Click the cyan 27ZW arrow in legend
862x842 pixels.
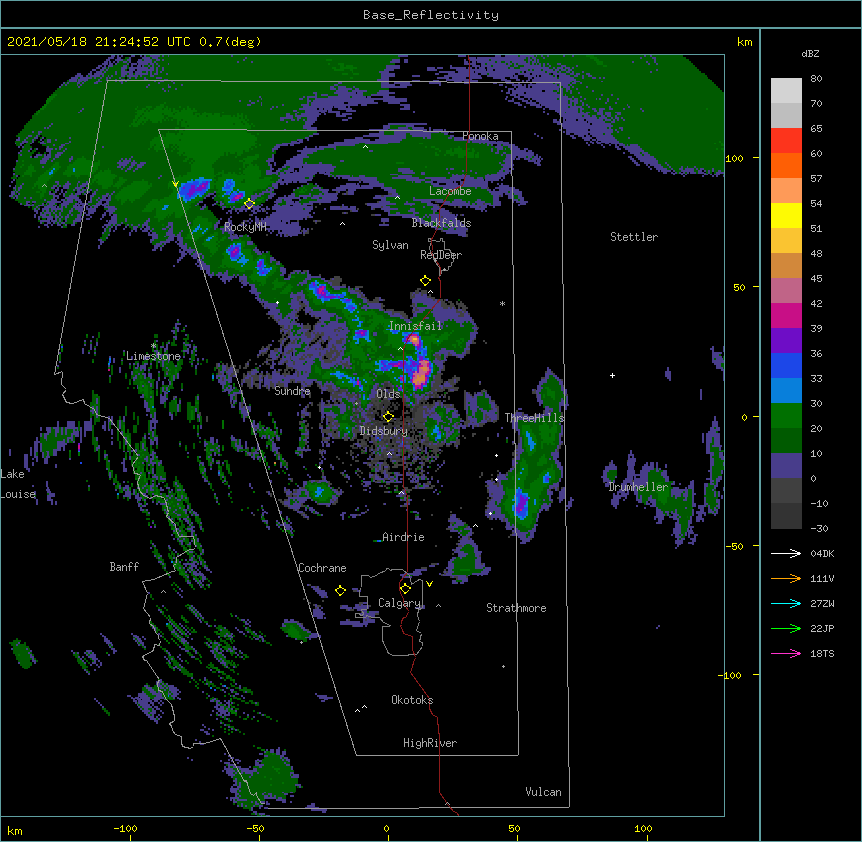(786, 603)
